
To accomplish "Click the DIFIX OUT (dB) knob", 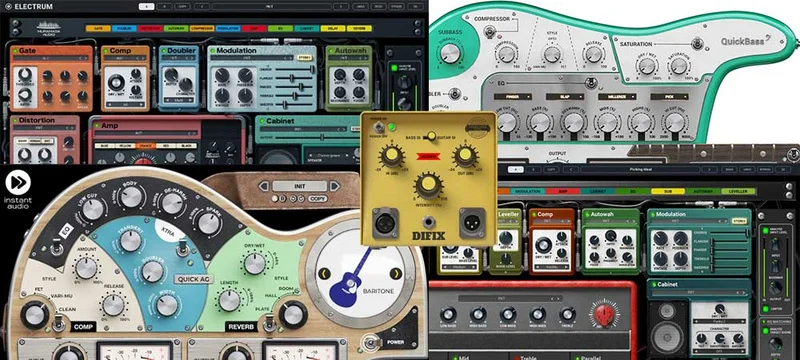I will [465, 155].
